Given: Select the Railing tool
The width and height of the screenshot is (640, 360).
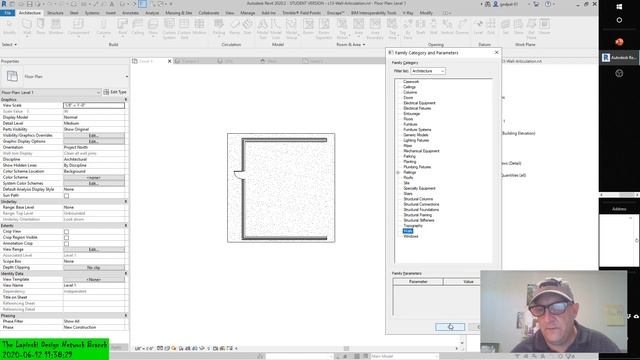Looking at the screenshot, I should [219, 27].
